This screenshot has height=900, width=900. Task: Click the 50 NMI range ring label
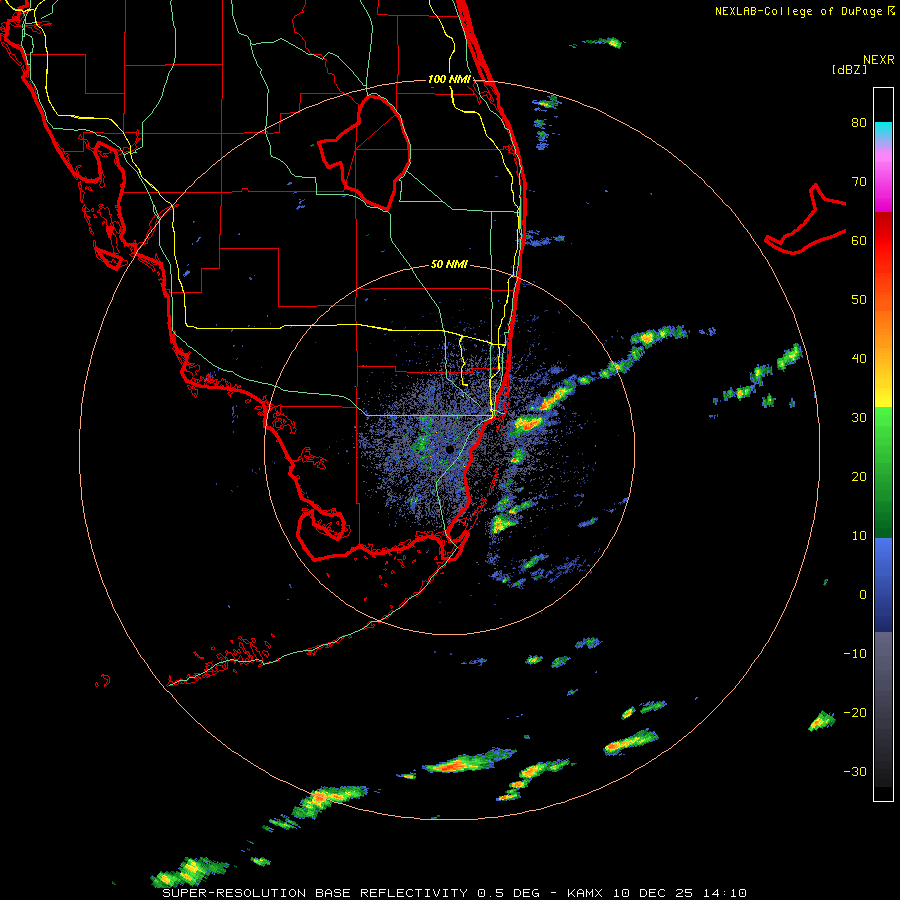pos(449,264)
